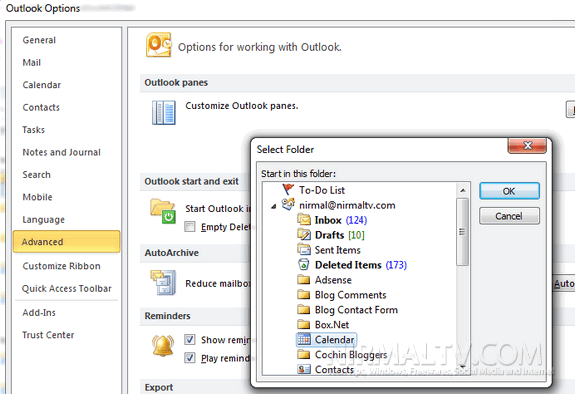This screenshot has width=575, height=394.
Task: Click the To-Do List flag icon
Action: coord(288,190)
